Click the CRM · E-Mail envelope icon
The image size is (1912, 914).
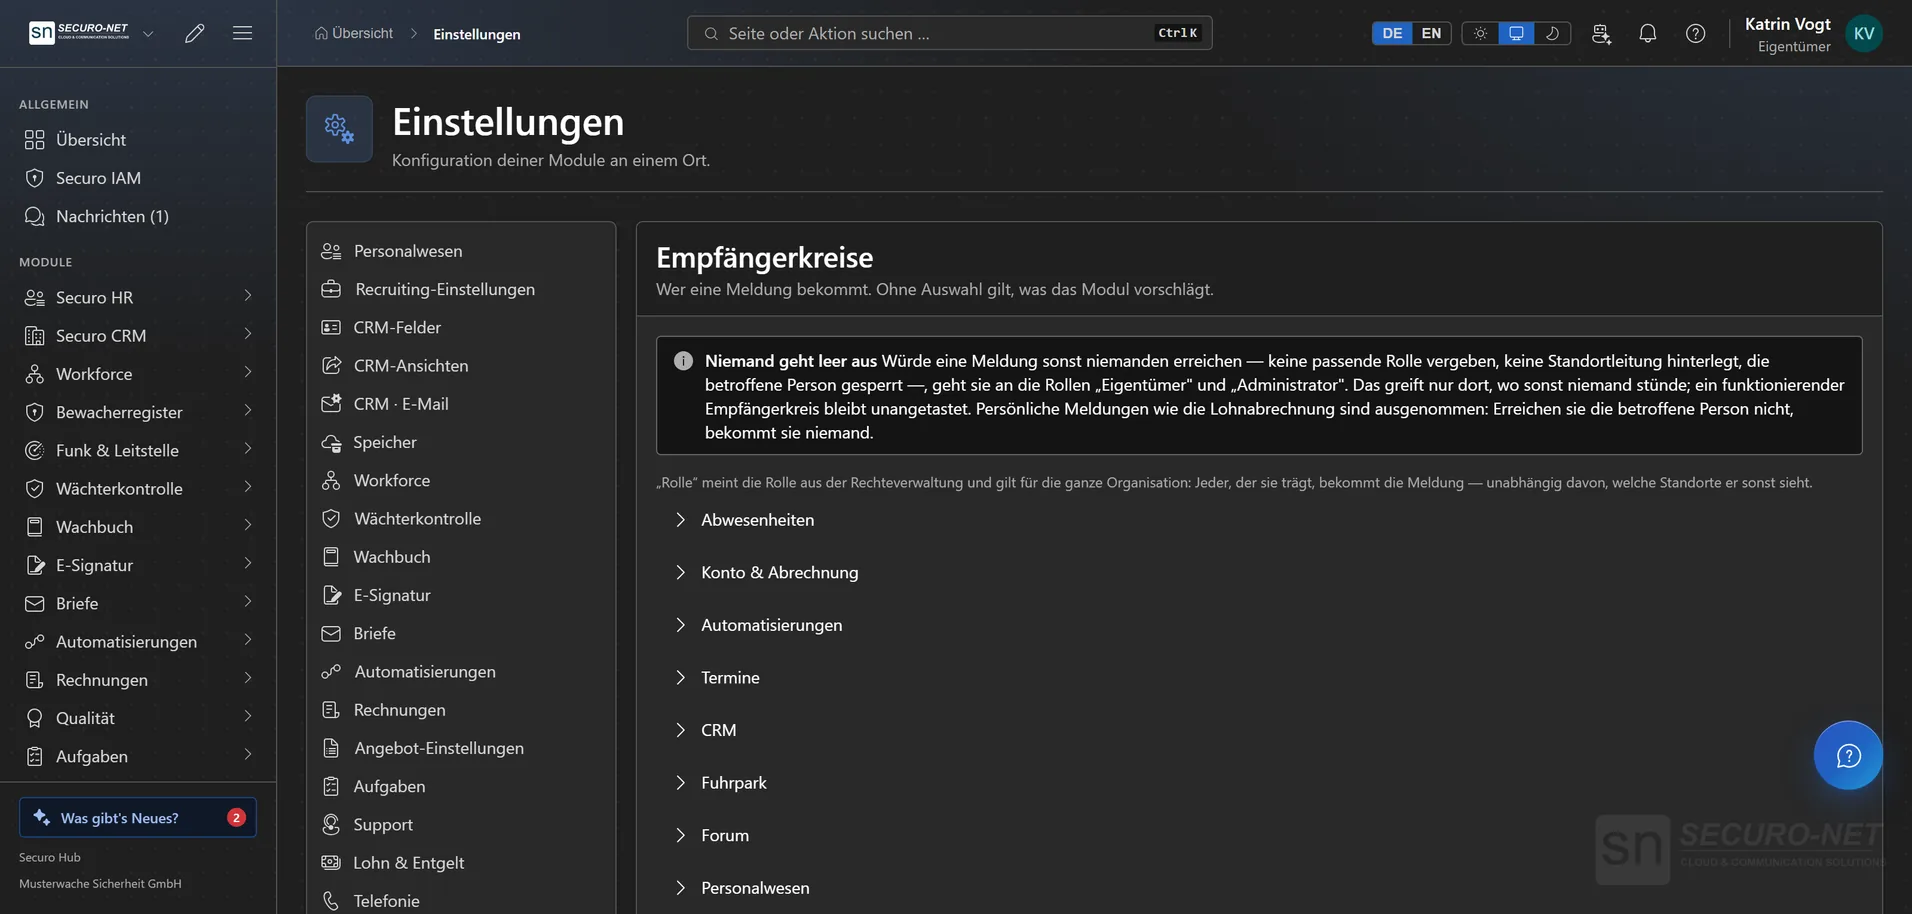tap(331, 404)
